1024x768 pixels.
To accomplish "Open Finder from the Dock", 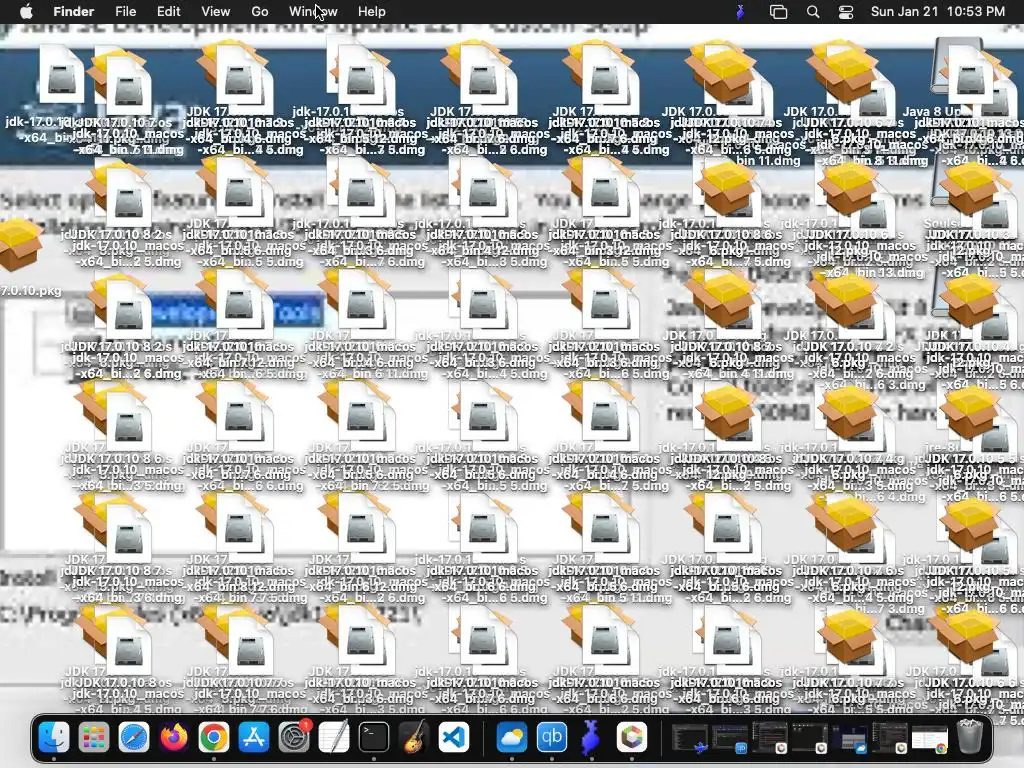I will click(54, 737).
